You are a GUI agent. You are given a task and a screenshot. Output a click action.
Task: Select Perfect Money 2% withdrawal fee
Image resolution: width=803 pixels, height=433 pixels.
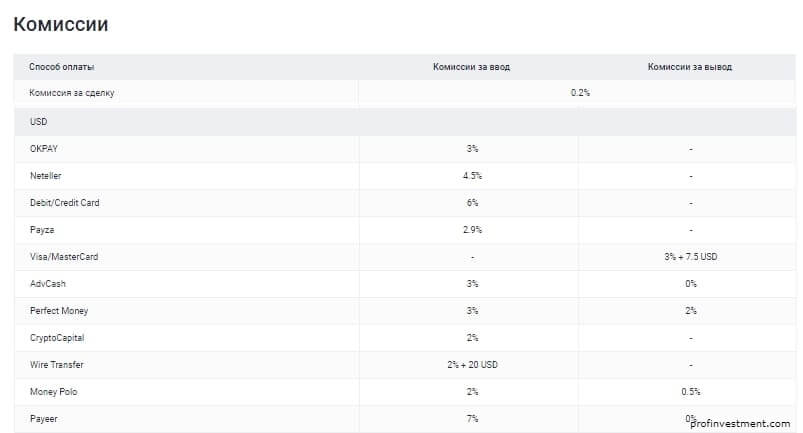tap(690, 311)
